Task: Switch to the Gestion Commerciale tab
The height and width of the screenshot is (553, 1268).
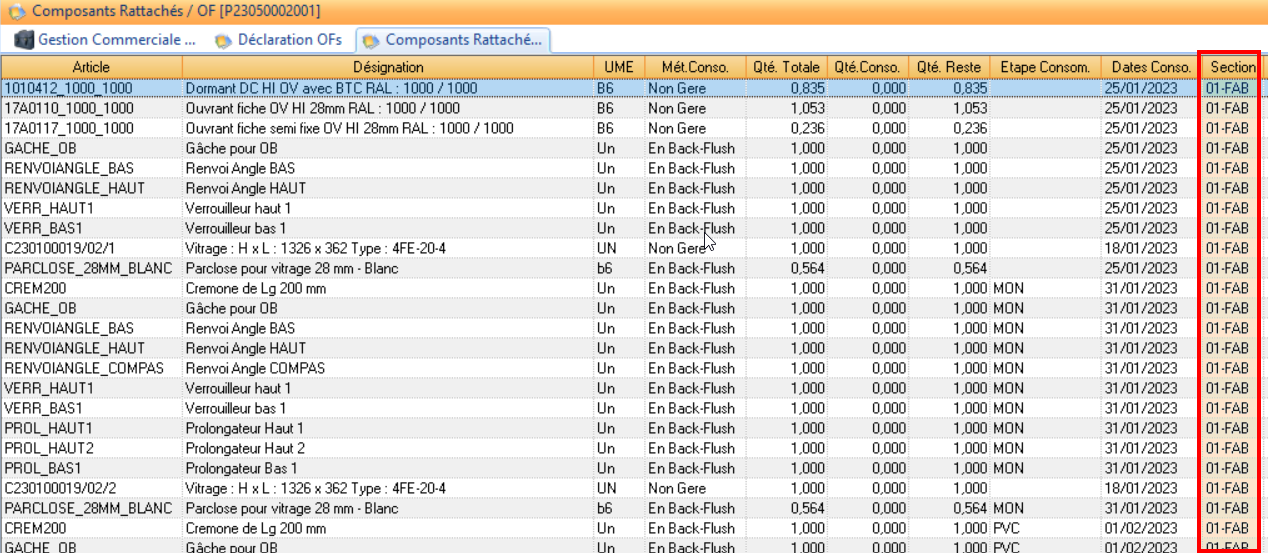Action: coord(105,40)
